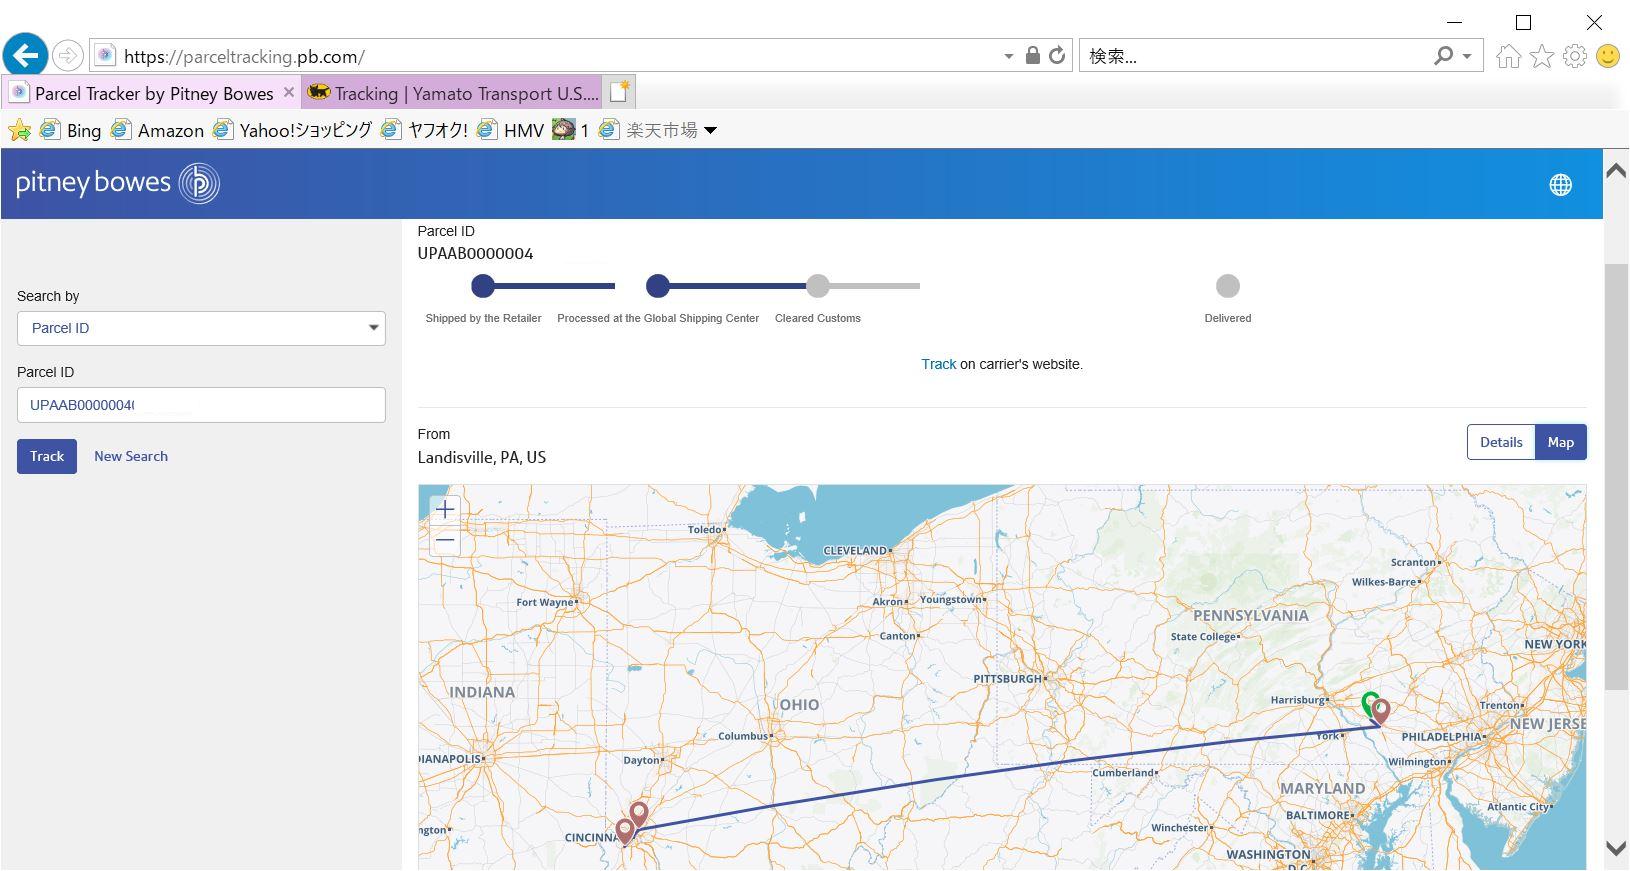Open the Bing favorite link
1630x871 pixels.
tap(70, 130)
